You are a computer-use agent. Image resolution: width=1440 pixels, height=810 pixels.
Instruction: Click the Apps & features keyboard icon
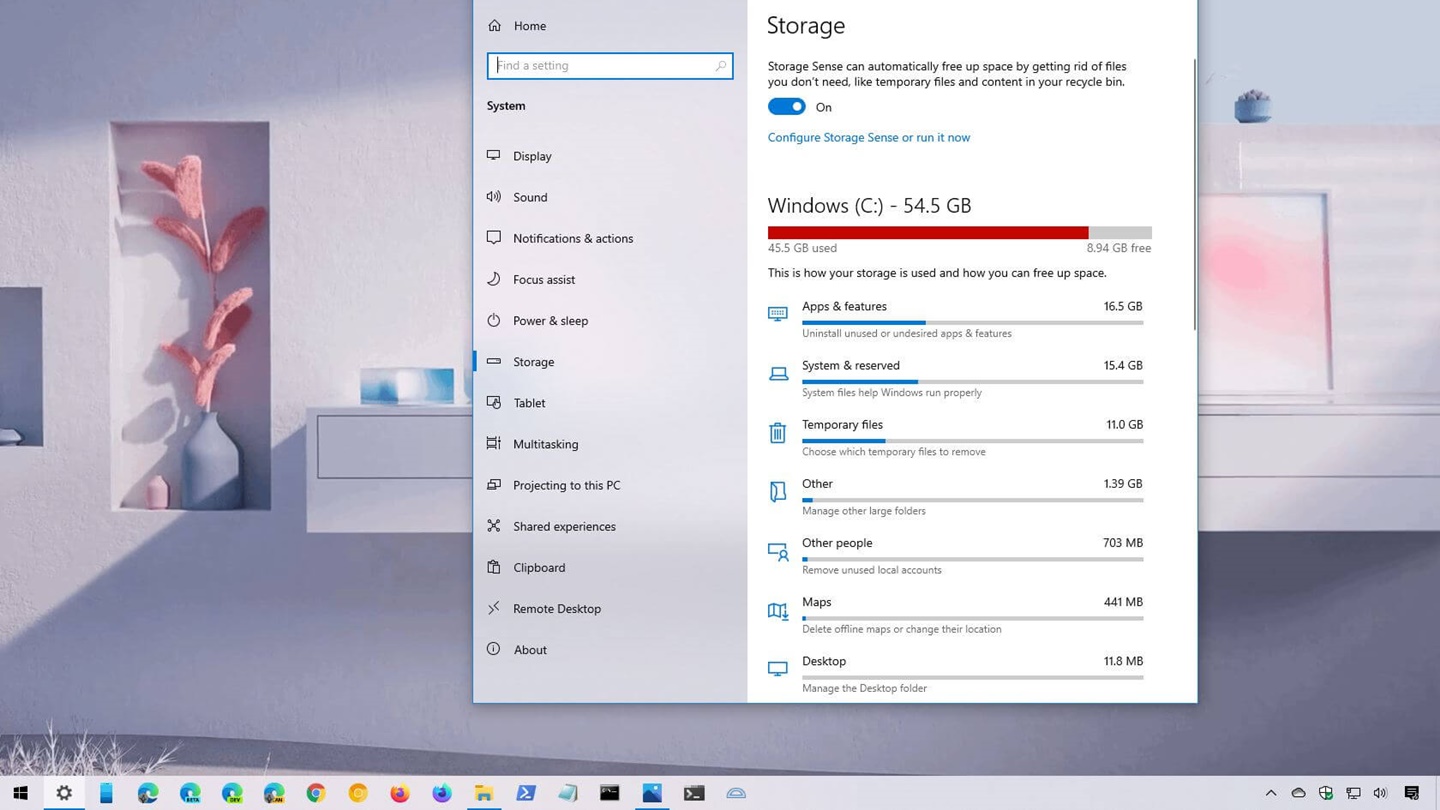[x=777, y=314]
